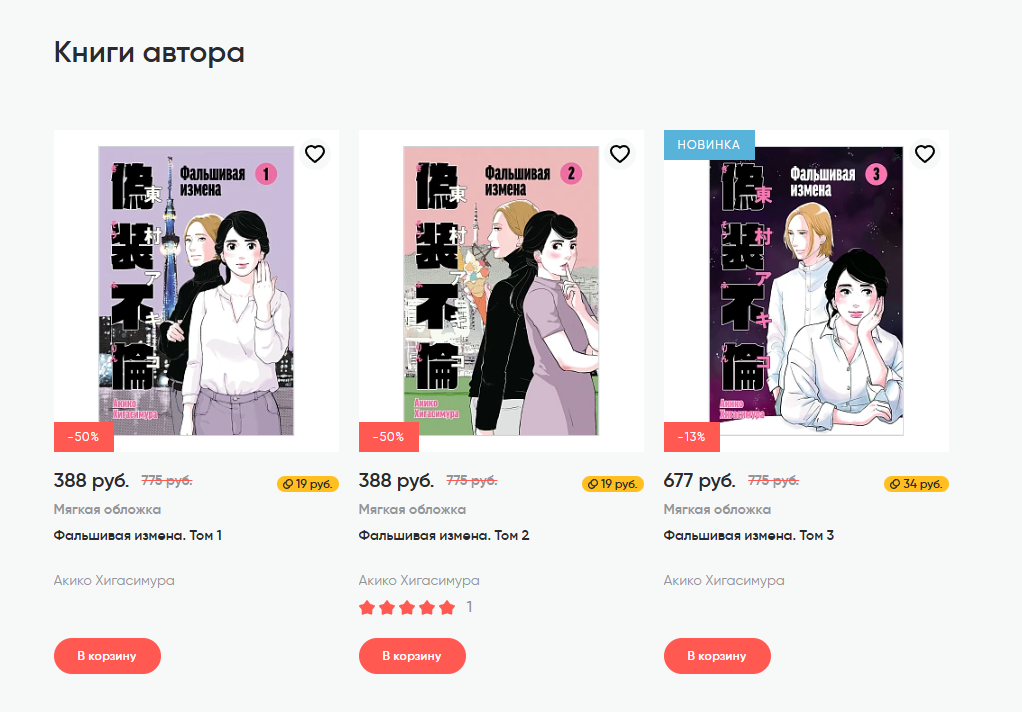The width and height of the screenshot is (1022, 712).
Task: Add Том 1 to cart with В корзину
Action: coord(108,656)
